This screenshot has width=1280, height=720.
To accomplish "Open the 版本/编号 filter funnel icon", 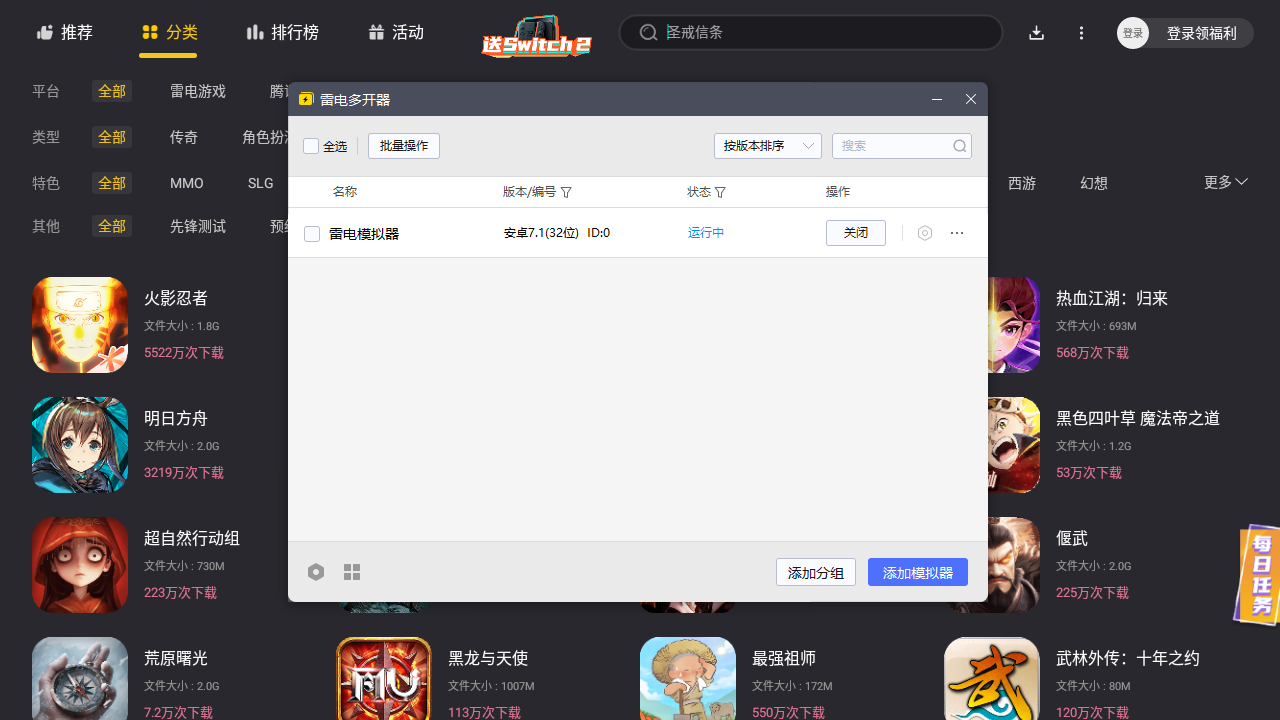I will (566, 191).
